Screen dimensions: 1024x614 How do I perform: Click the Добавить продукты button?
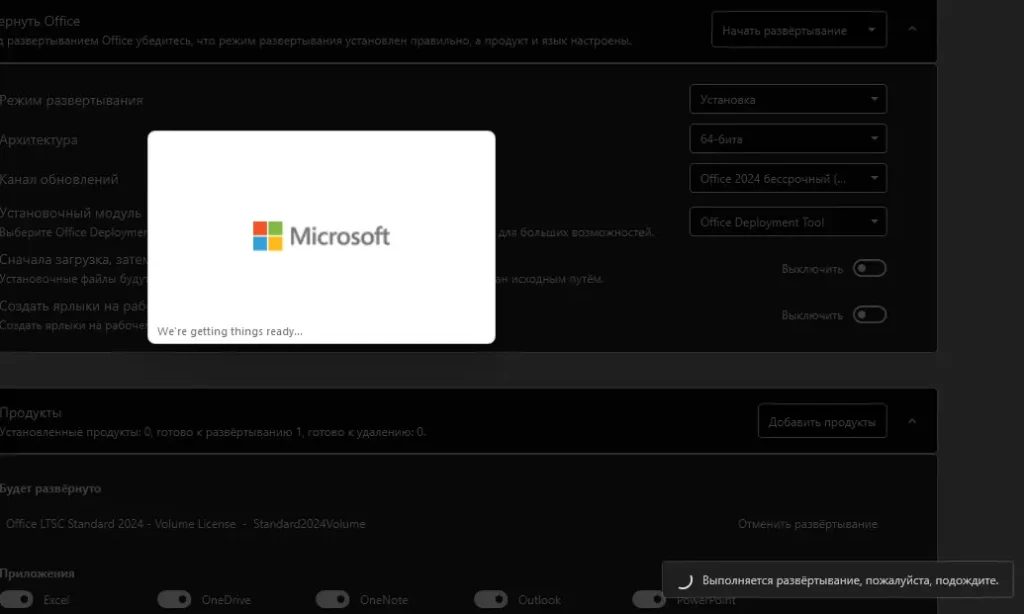tap(822, 422)
